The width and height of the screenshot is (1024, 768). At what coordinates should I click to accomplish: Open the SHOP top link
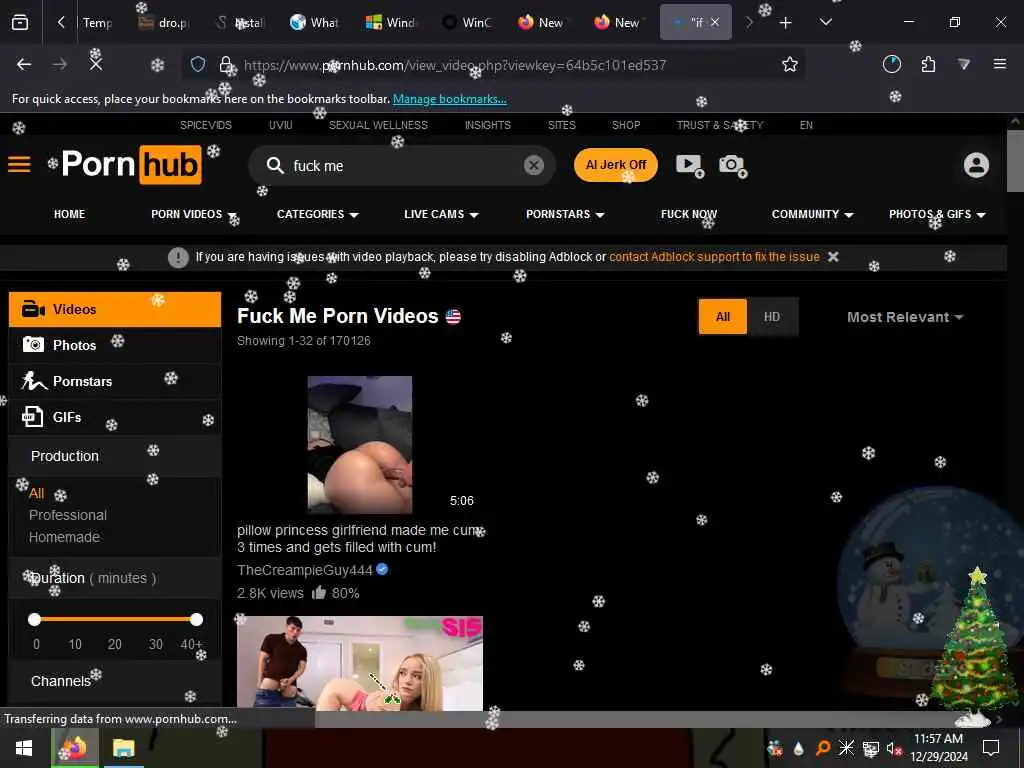626,125
